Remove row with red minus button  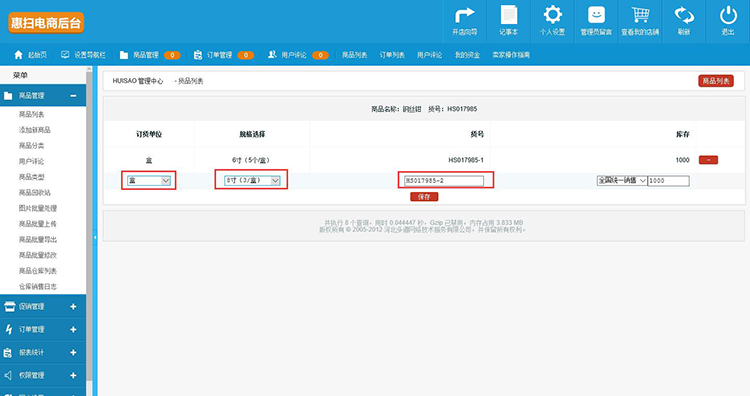[708, 160]
